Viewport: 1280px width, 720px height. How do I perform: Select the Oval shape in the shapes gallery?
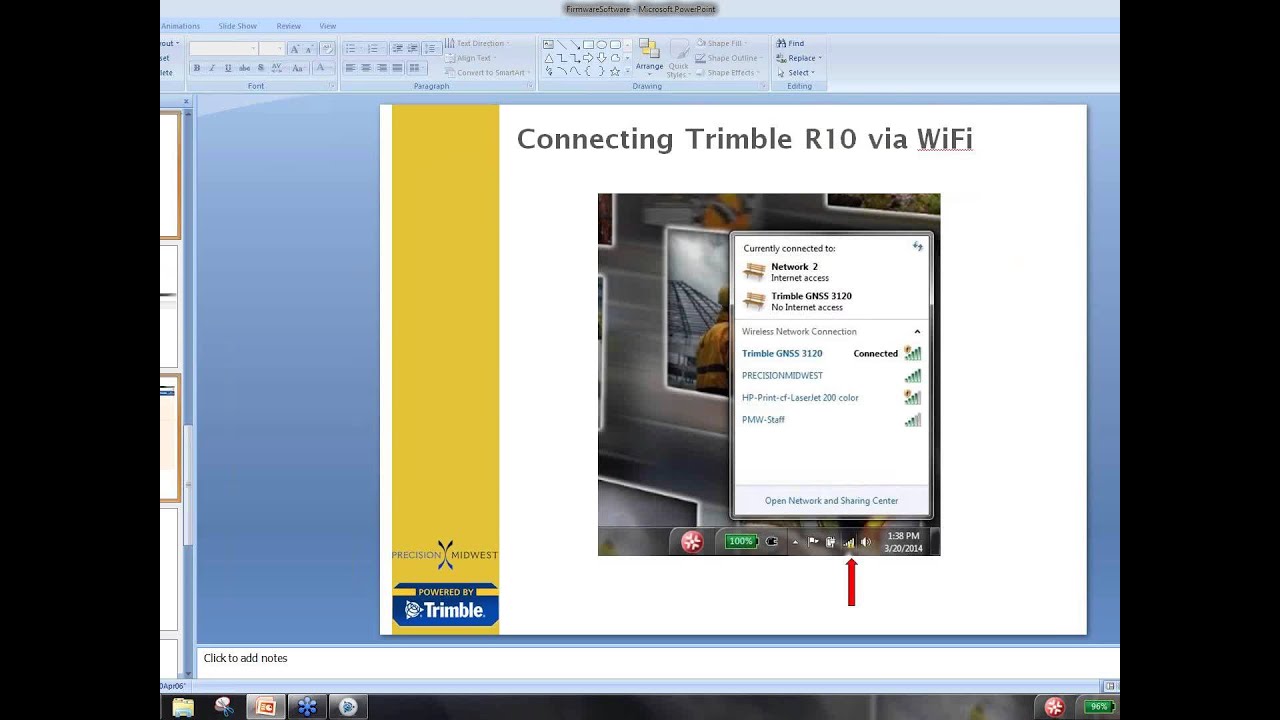coord(601,45)
